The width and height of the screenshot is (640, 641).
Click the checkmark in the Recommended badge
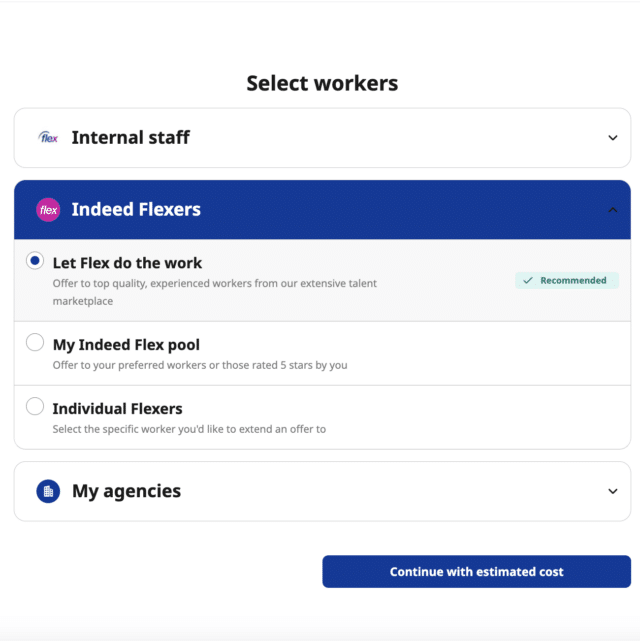click(x=528, y=280)
